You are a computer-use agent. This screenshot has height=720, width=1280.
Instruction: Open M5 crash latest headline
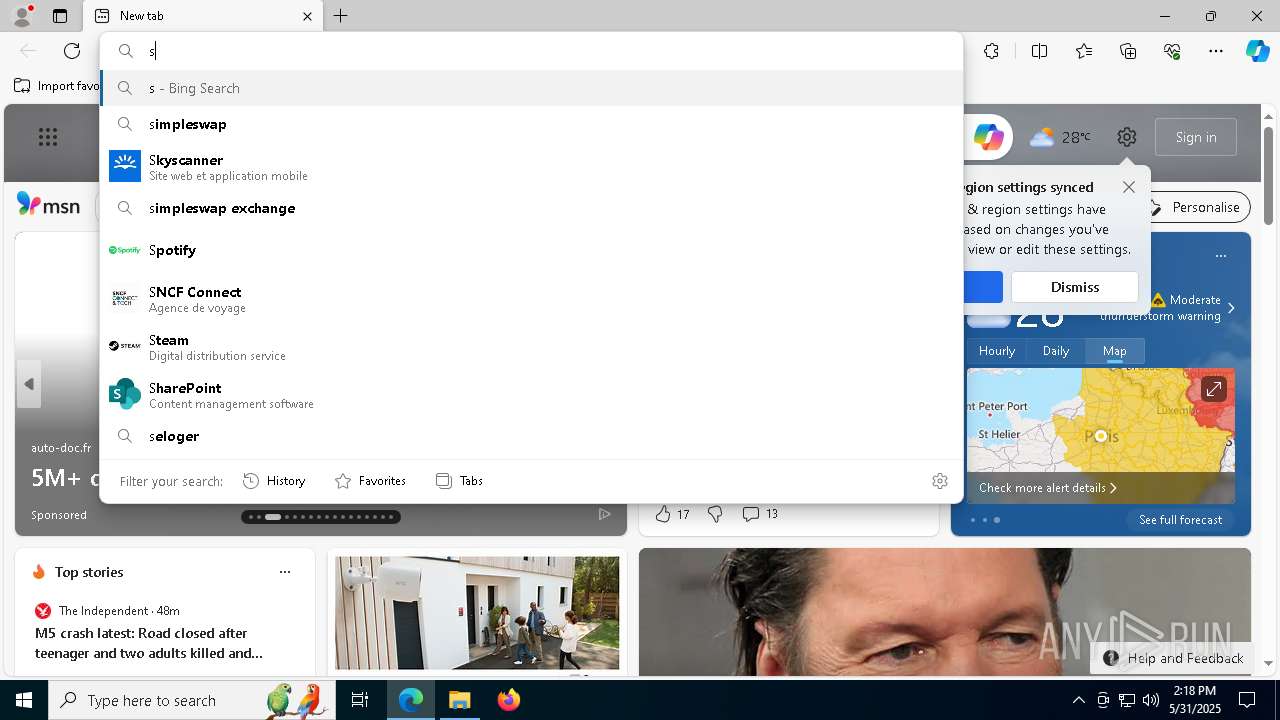pos(149,643)
